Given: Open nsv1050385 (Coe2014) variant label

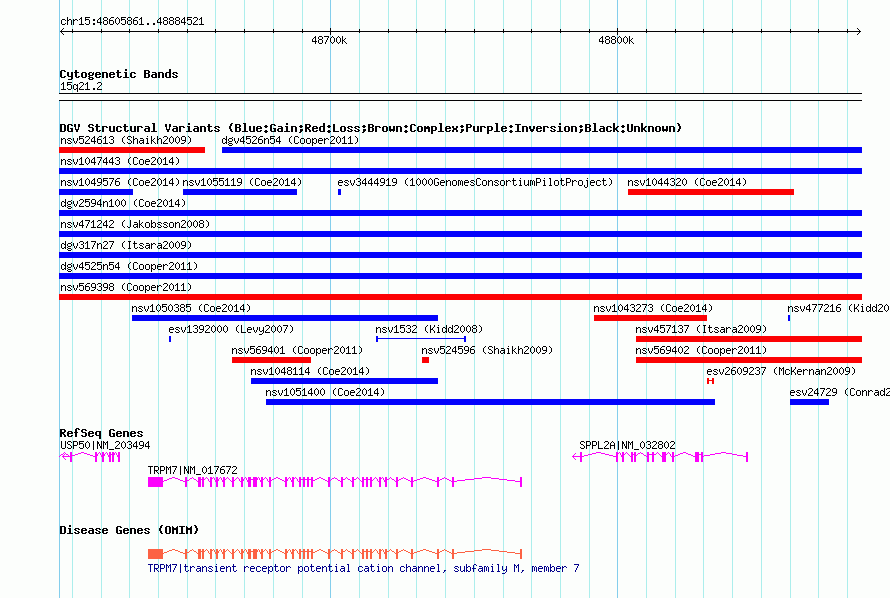Looking at the screenshot, I should [191, 308].
